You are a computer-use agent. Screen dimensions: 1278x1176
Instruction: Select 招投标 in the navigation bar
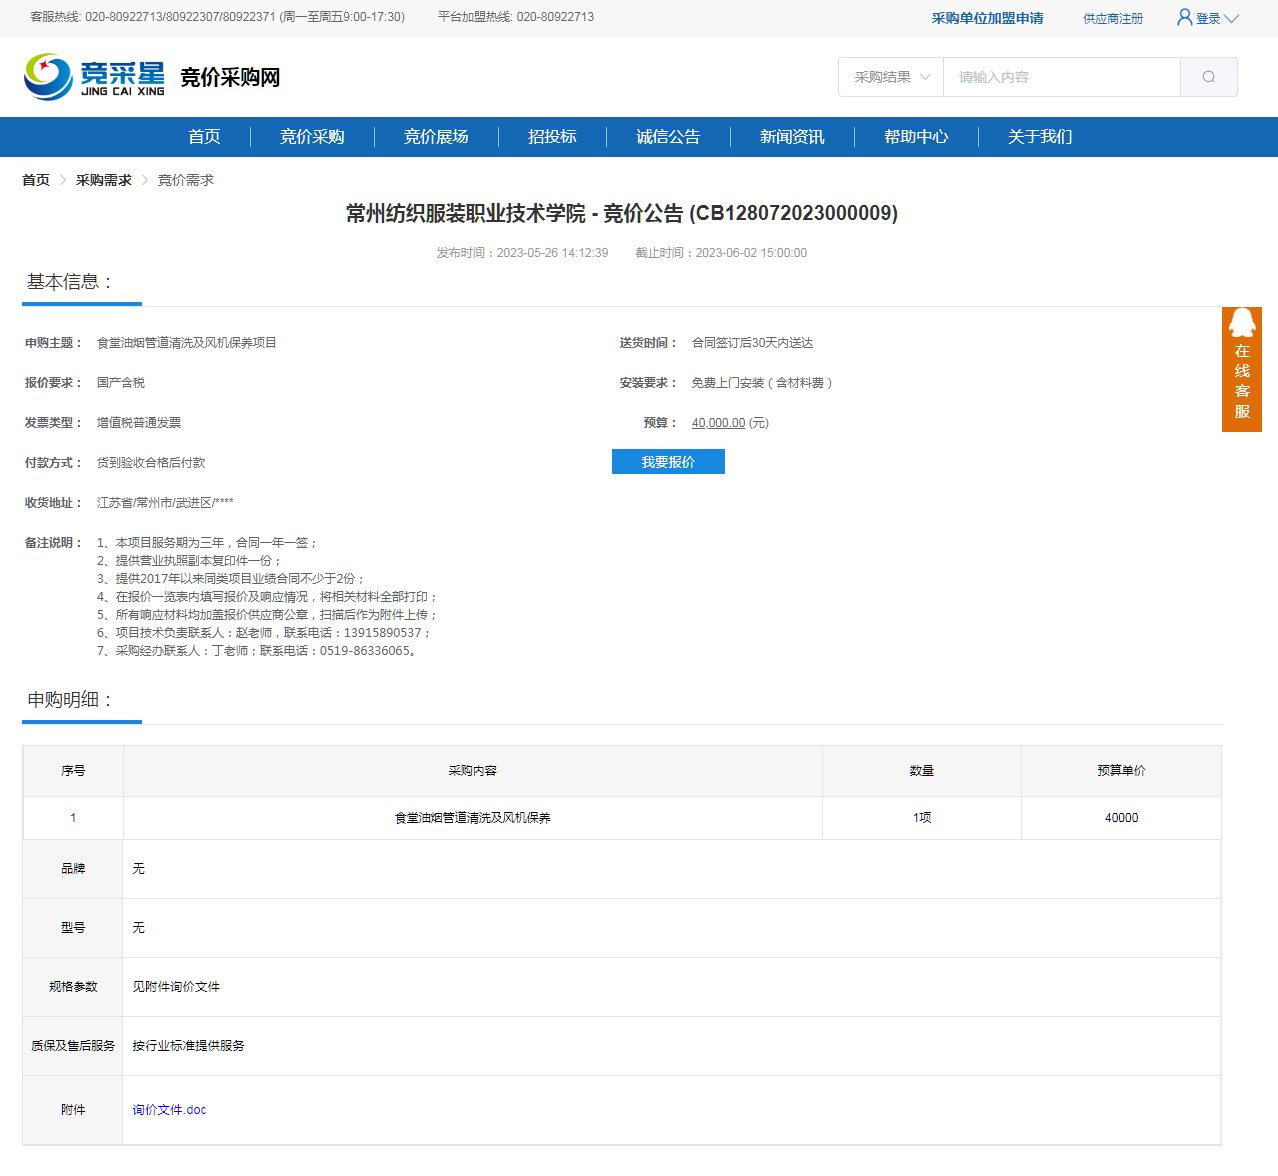click(x=552, y=137)
